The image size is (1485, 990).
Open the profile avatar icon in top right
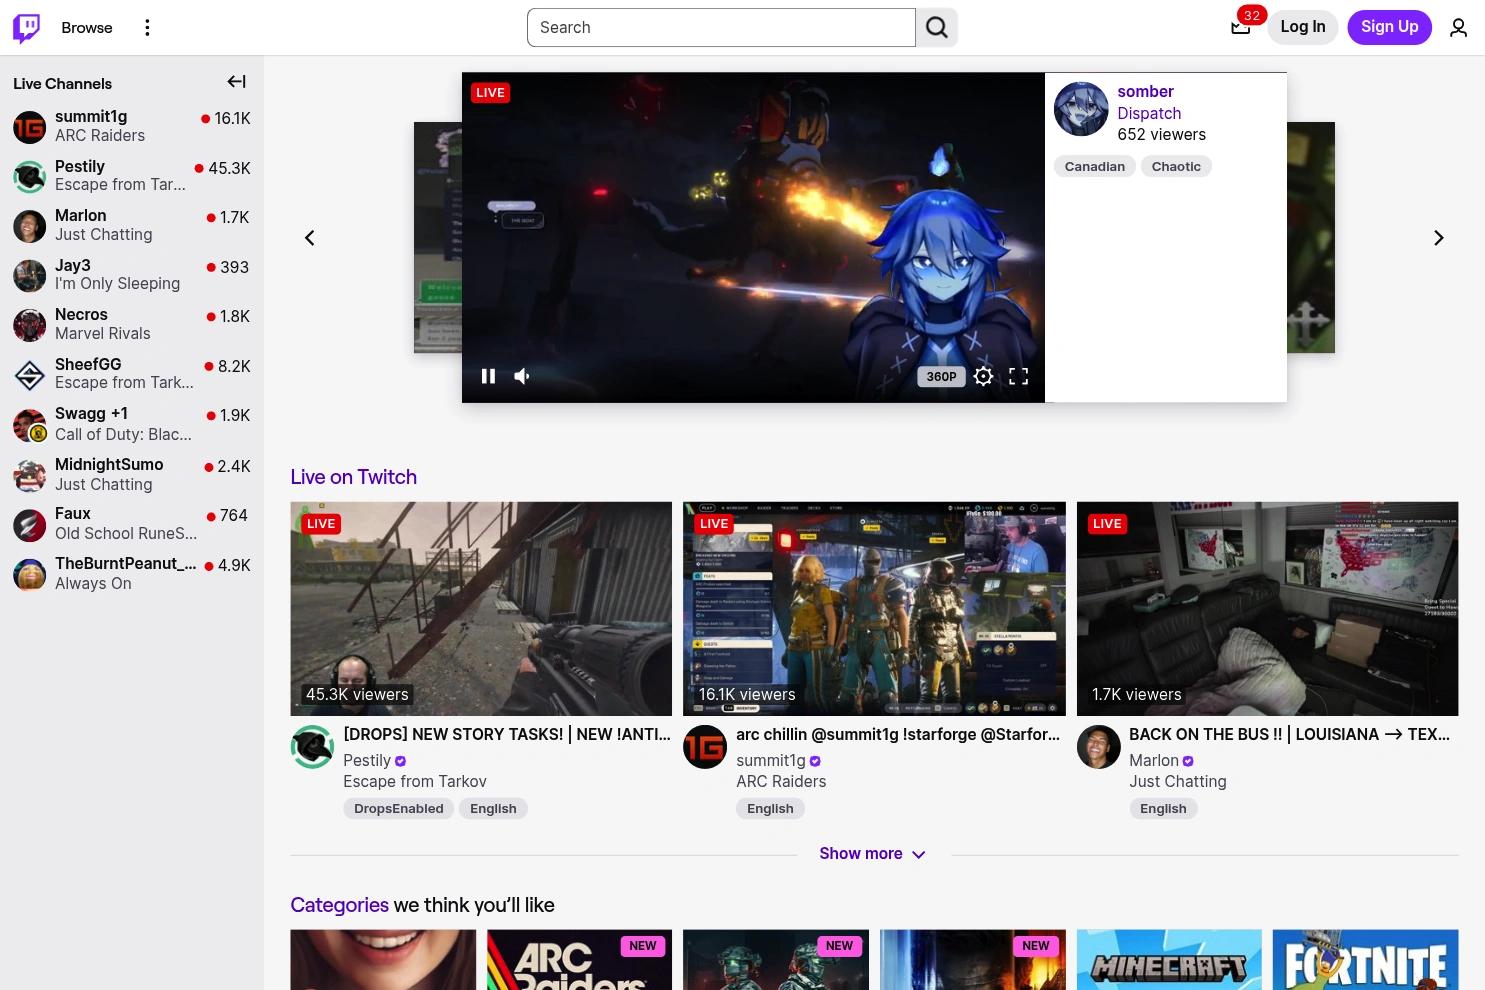click(x=1458, y=27)
